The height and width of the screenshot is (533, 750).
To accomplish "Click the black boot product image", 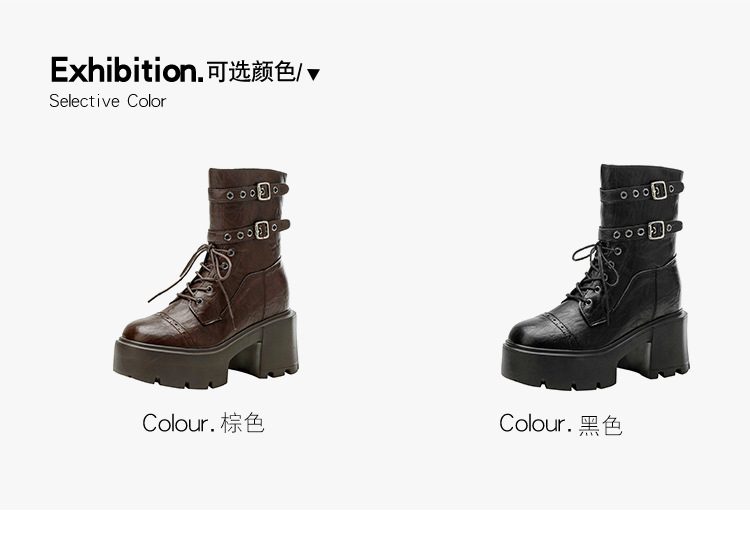I will click(x=596, y=278).
